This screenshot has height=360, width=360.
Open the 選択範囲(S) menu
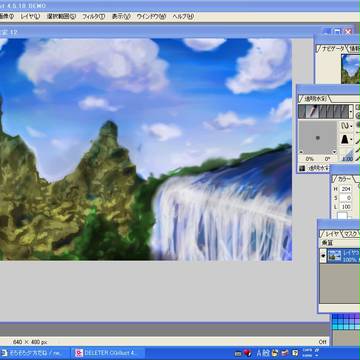[61, 16]
